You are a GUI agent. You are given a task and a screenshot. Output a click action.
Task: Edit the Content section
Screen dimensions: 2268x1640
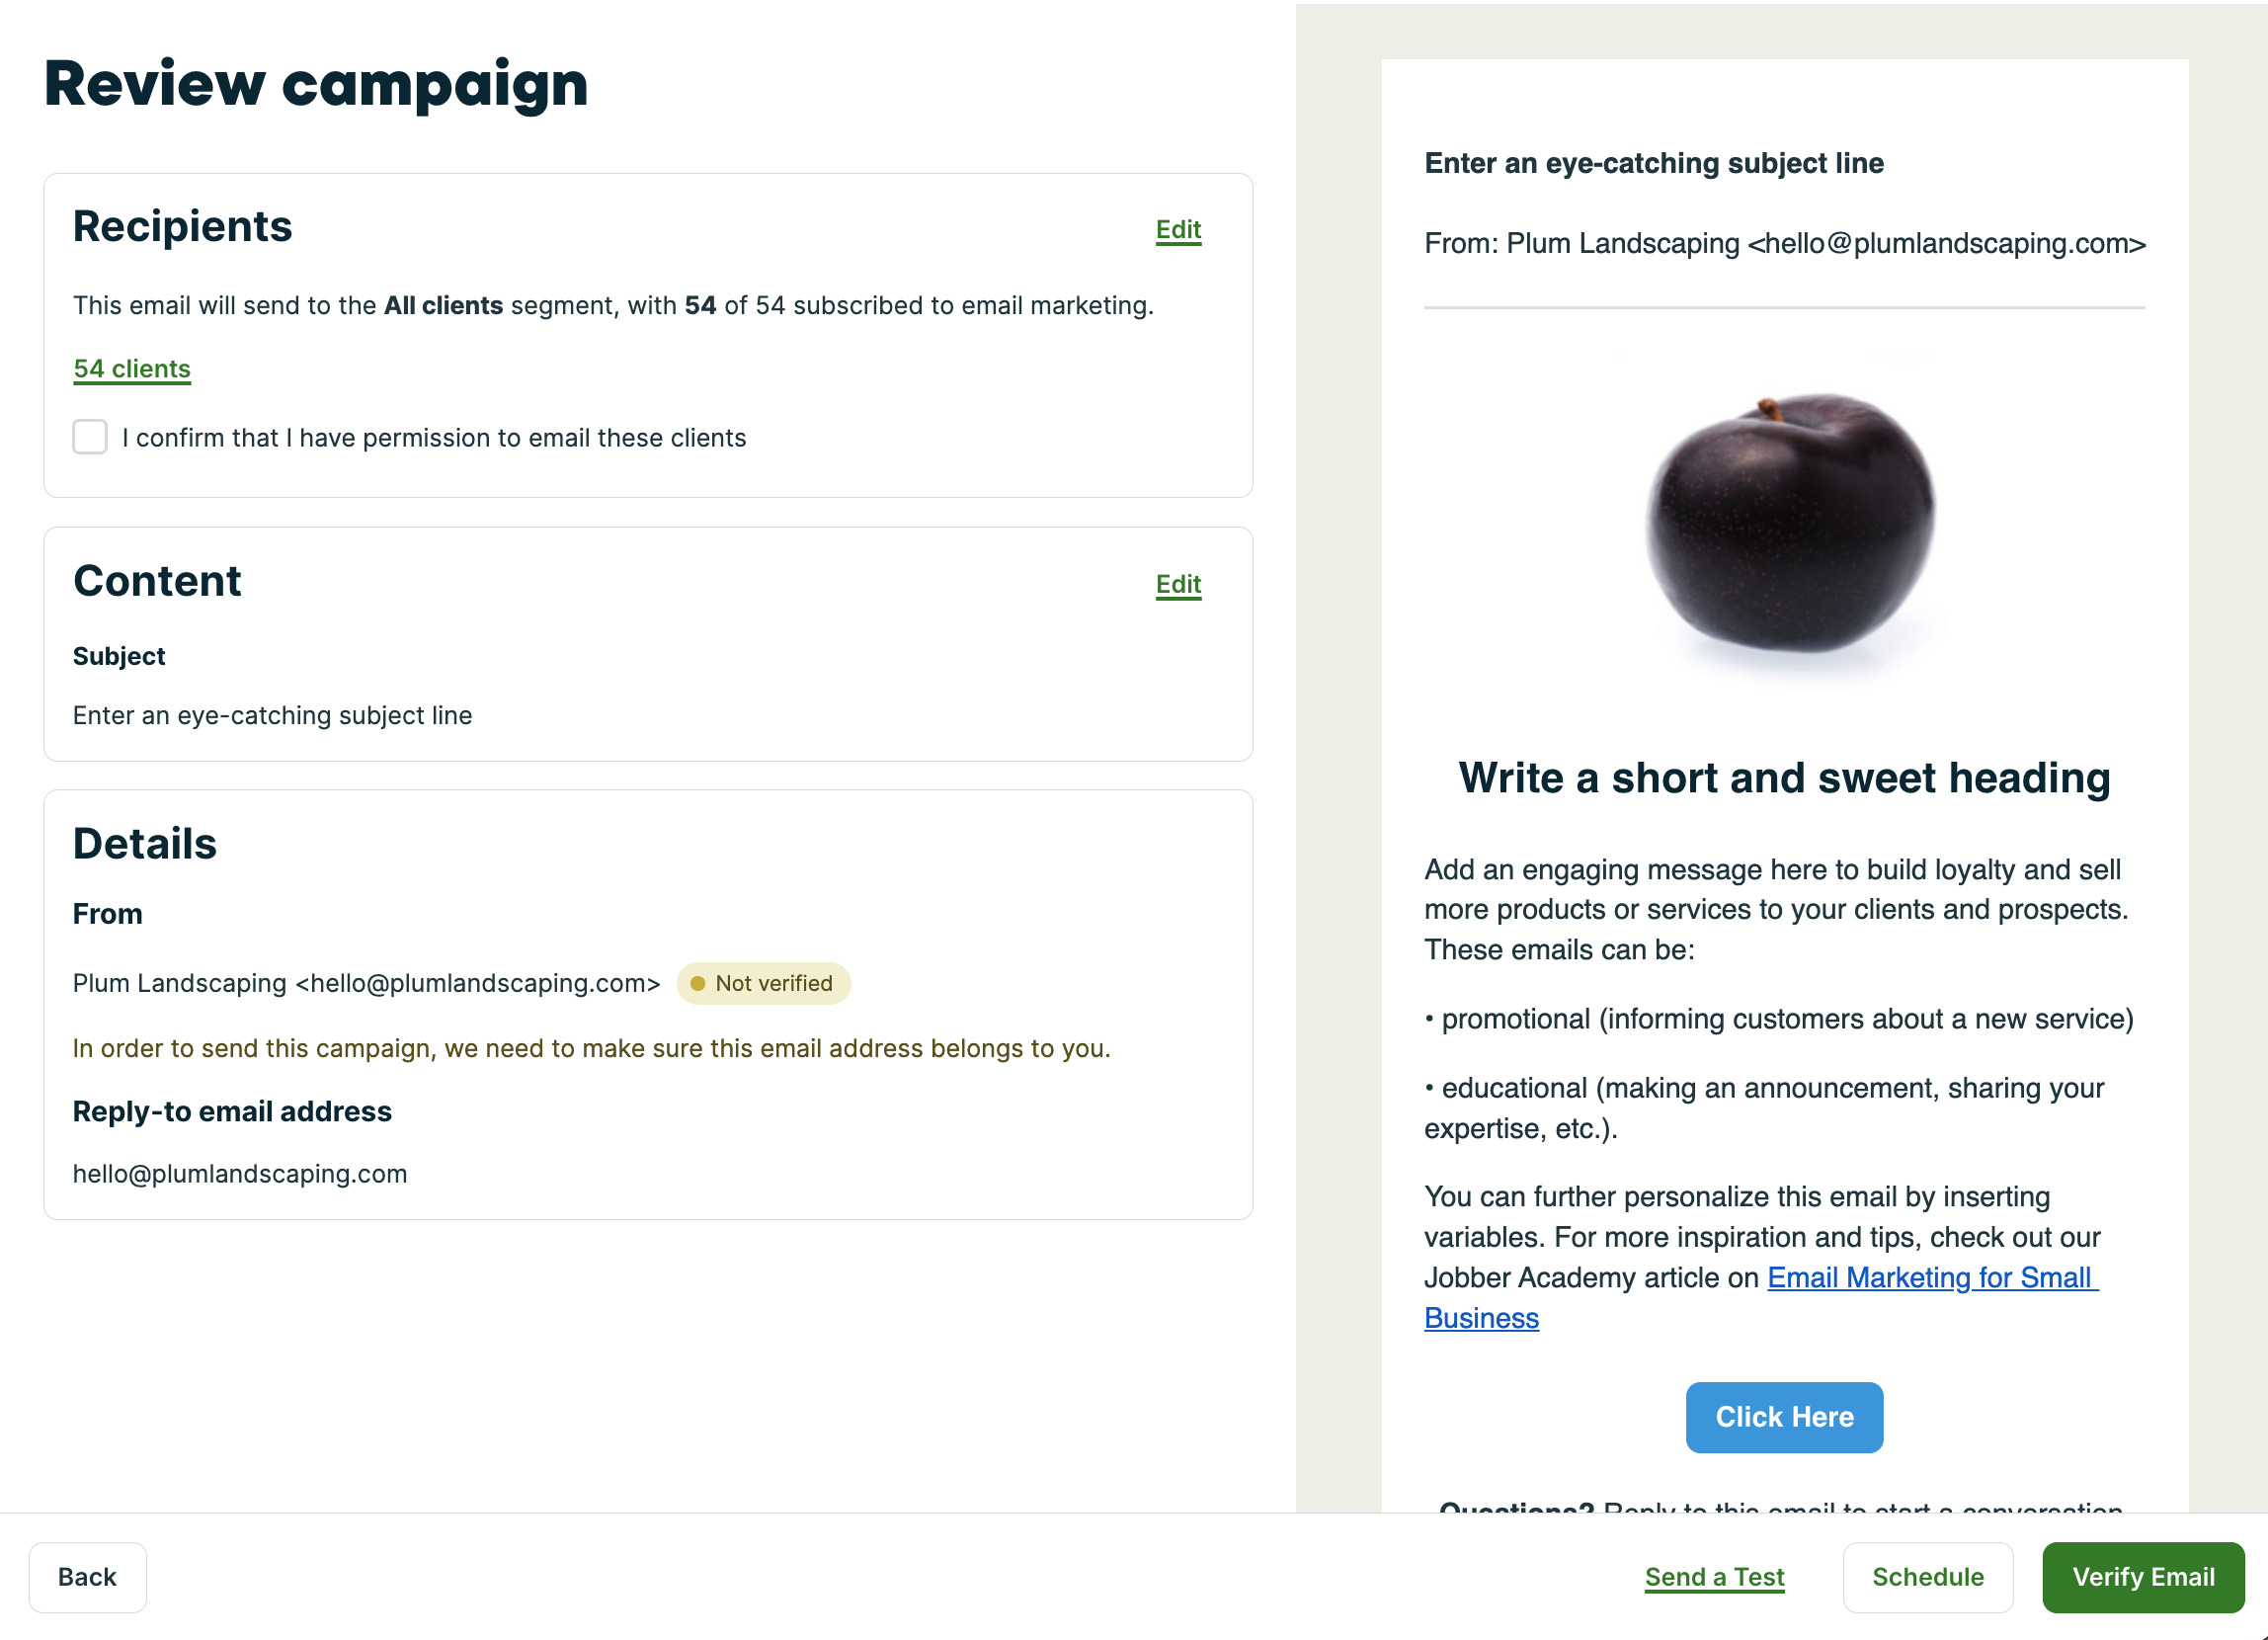point(1178,584)
